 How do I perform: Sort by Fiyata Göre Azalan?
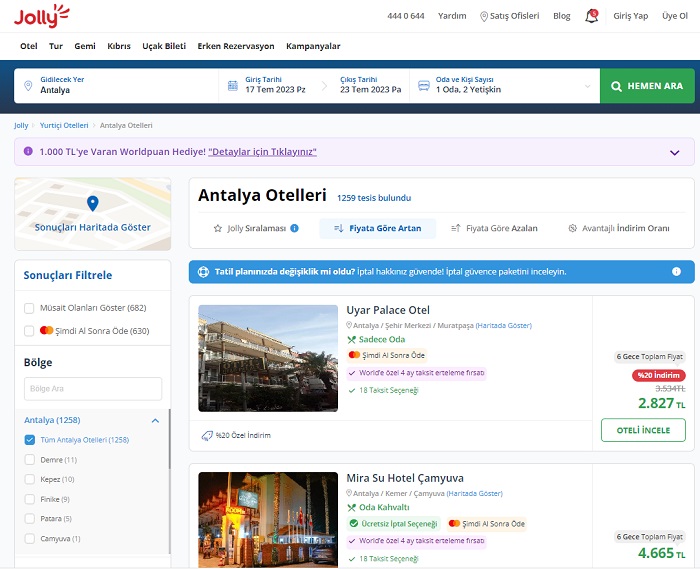tap(494, 228)
